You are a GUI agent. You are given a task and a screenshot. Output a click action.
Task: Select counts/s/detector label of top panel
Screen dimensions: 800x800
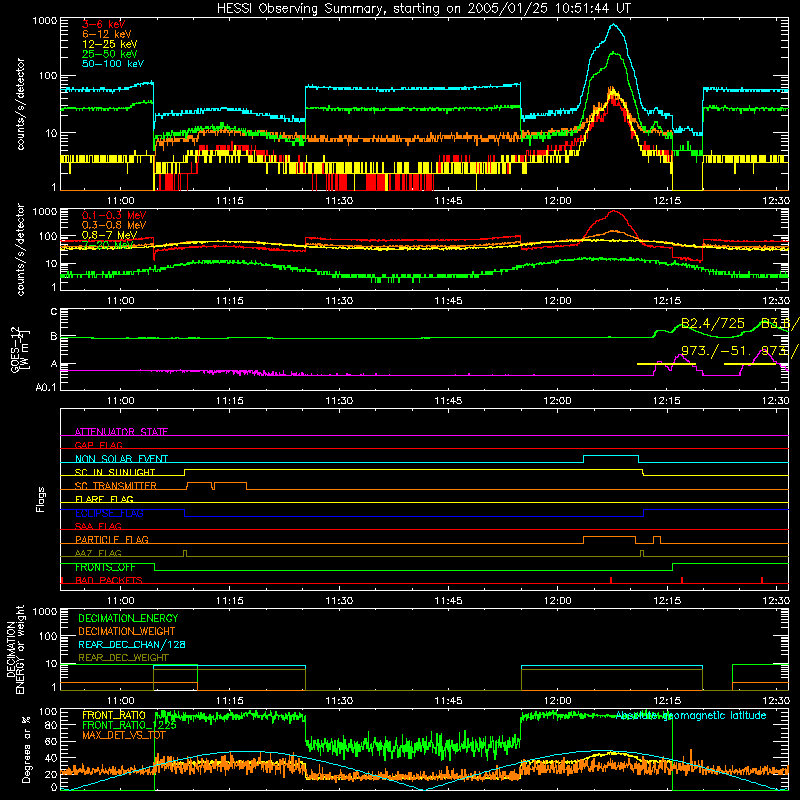pyautogui.click(x=20, y=104)
